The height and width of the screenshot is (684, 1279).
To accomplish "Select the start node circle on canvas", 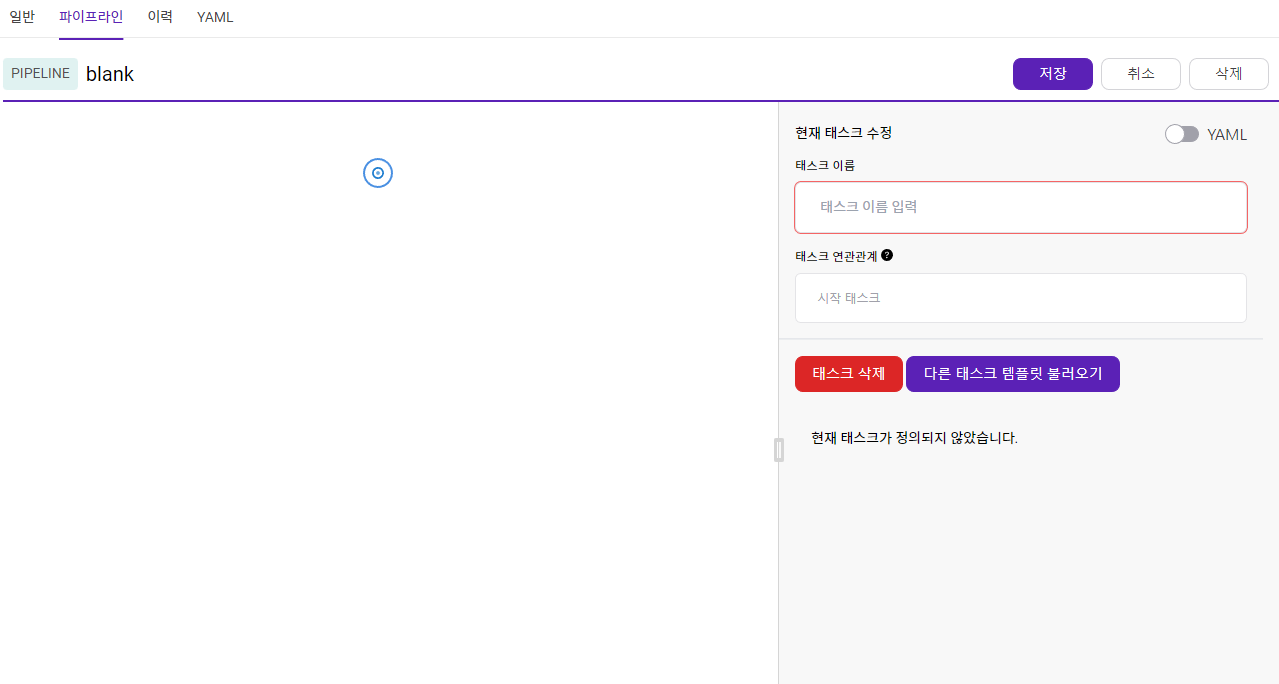I will [378, 173].
